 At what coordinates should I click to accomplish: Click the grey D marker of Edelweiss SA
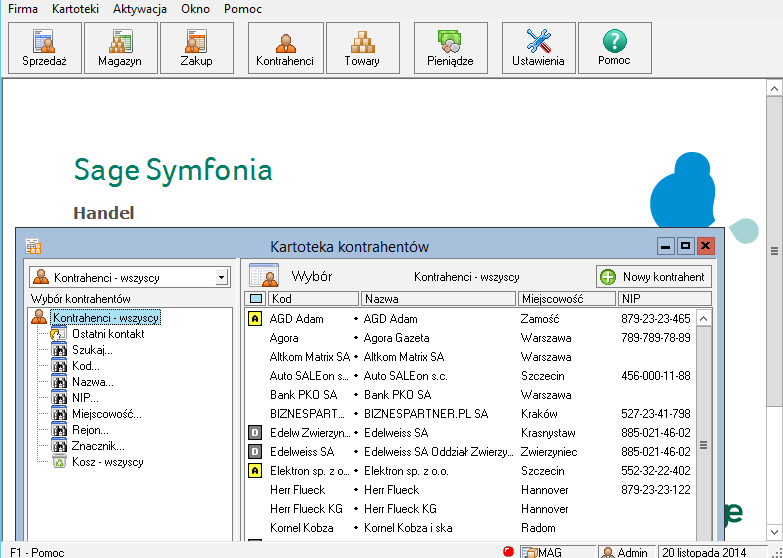coord(255,452)
